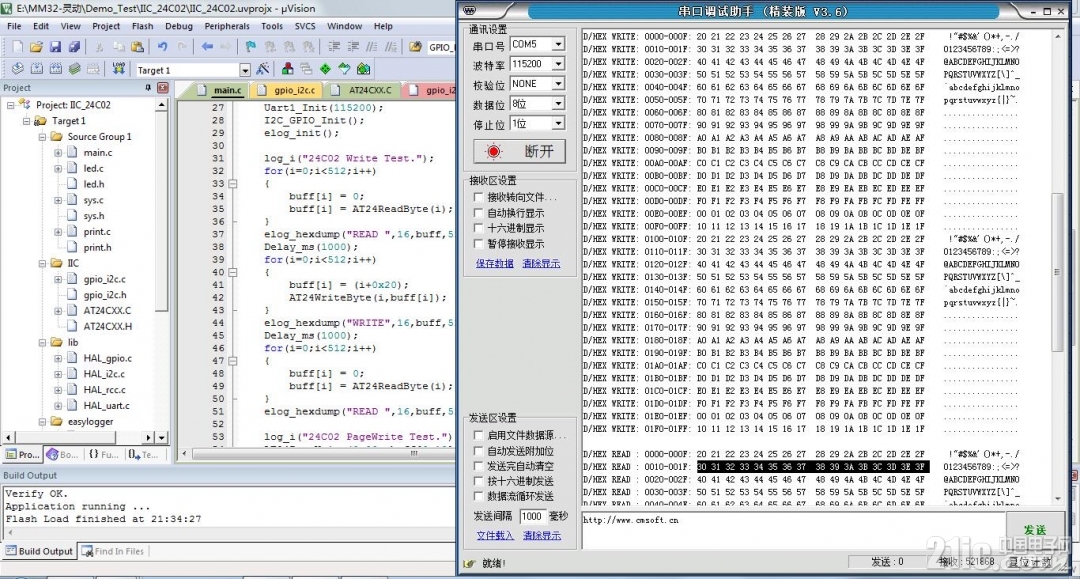Click the Rebuild all targets icon
Image resolution: width=1080 pixels, height=579 pixels.
(56, 69)
